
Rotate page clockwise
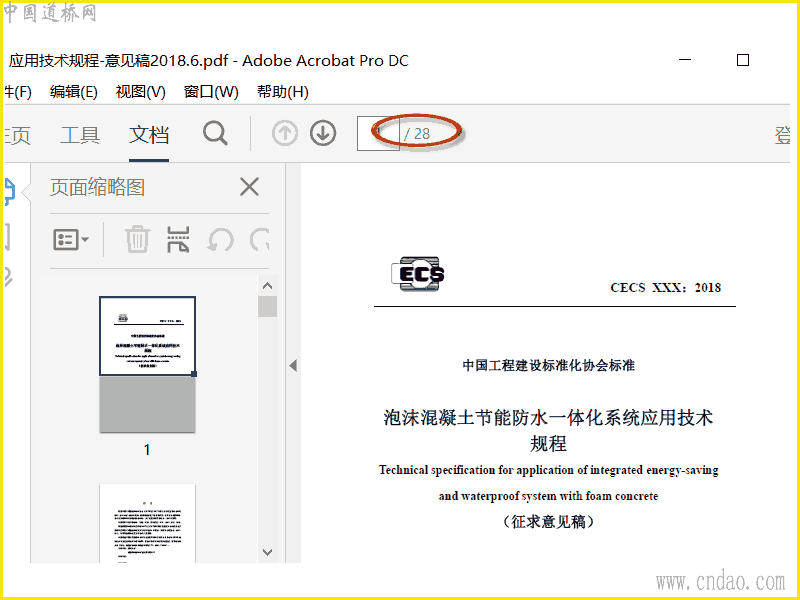(260, 239)
